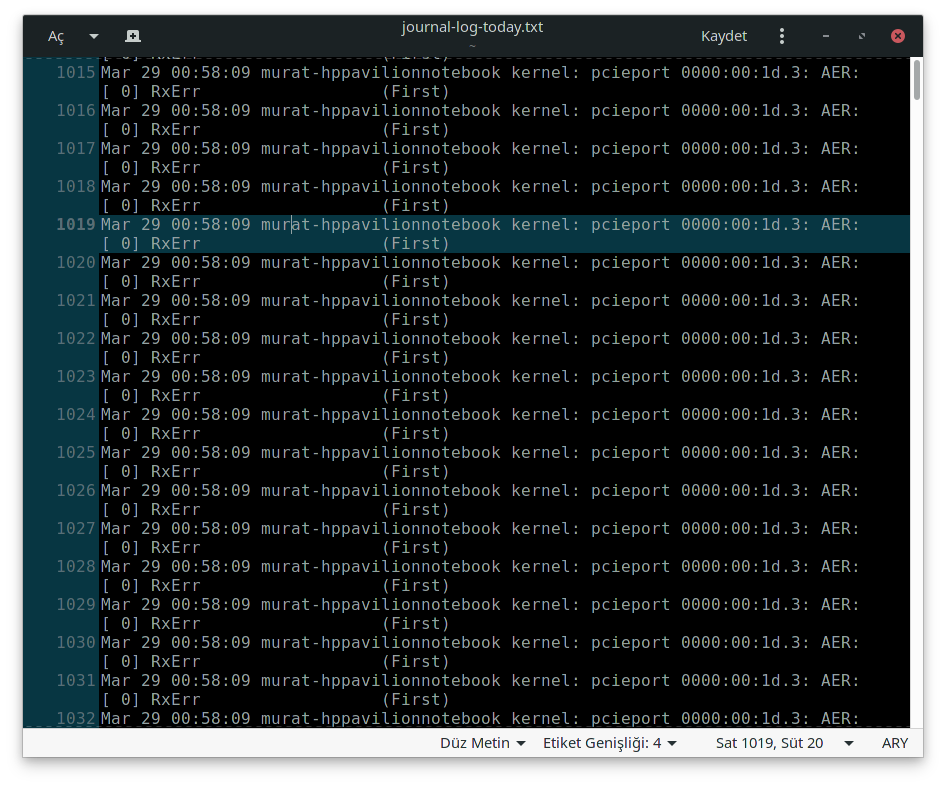The height and width of the screenshot is (788, 946).
Task: Click '0000:00:1d.3:' on line 1026
Action: [x=745, y=491]
